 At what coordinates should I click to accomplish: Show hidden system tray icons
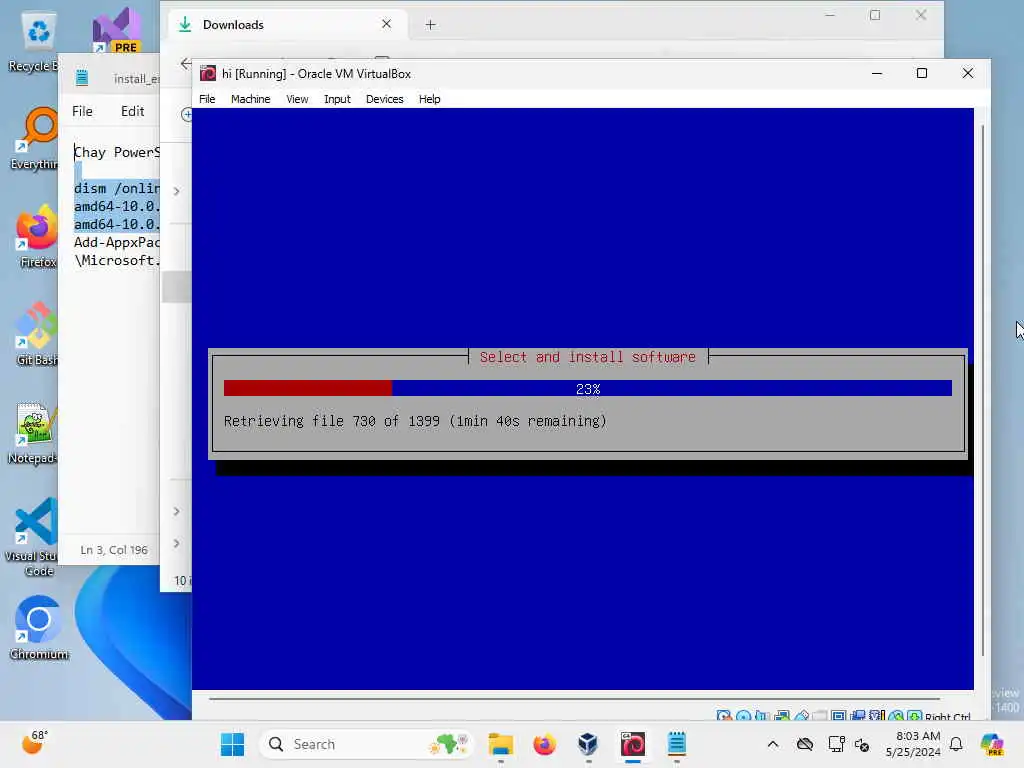[773, 744]
